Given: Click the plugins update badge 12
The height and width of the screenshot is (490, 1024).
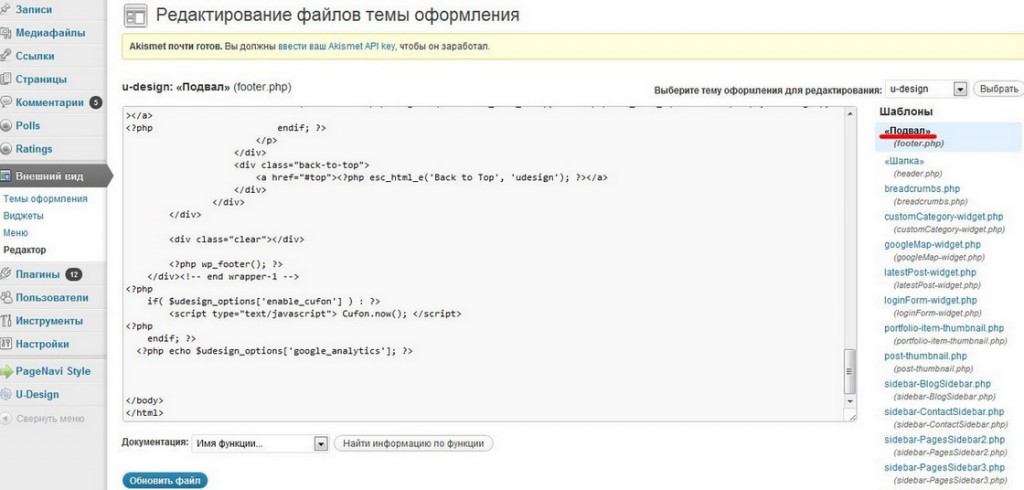Looking at the screenshot, I should coord(73,274).
